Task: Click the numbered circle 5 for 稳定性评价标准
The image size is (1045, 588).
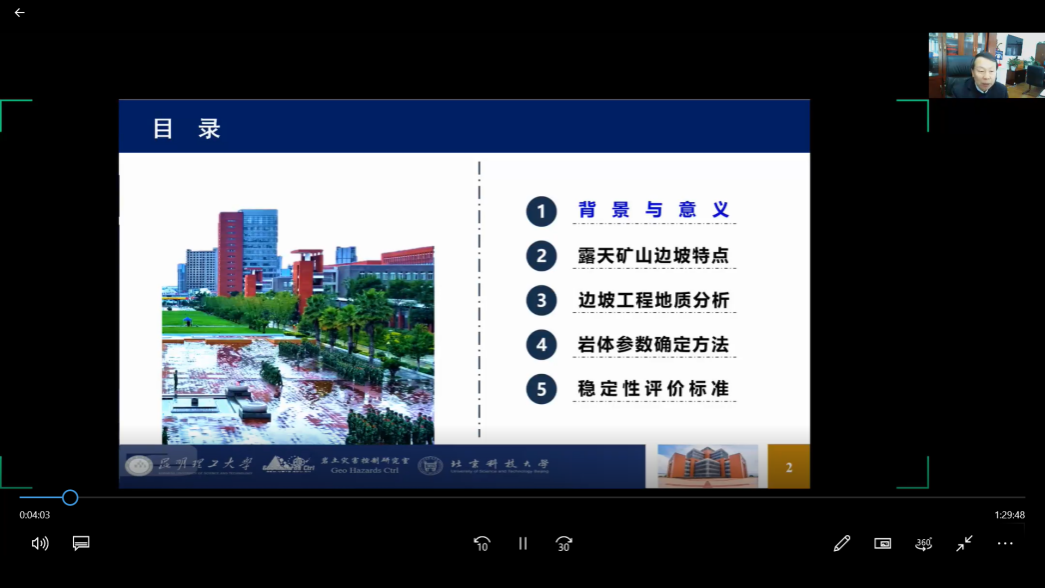Action: [x=541, y=389]
